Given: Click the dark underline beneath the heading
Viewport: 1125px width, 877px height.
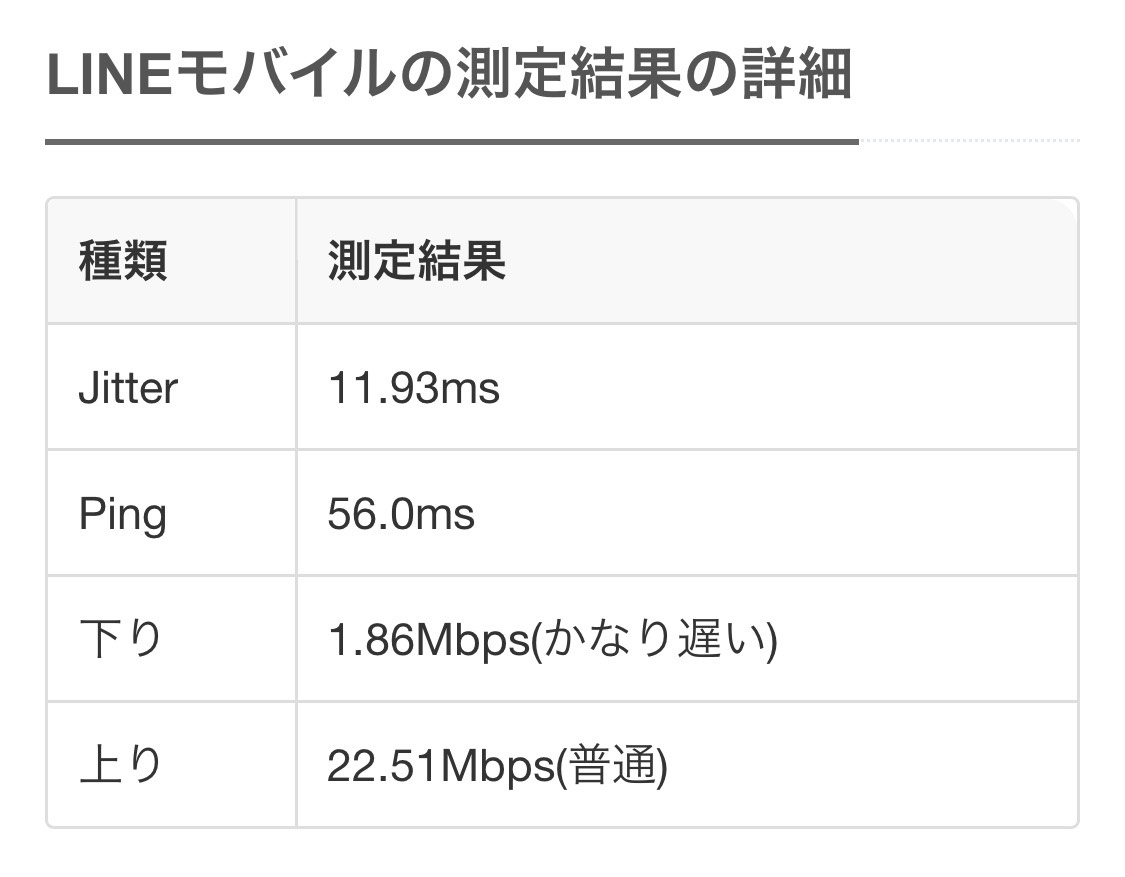Looking at the screenshot, I should tap(452, 142).
